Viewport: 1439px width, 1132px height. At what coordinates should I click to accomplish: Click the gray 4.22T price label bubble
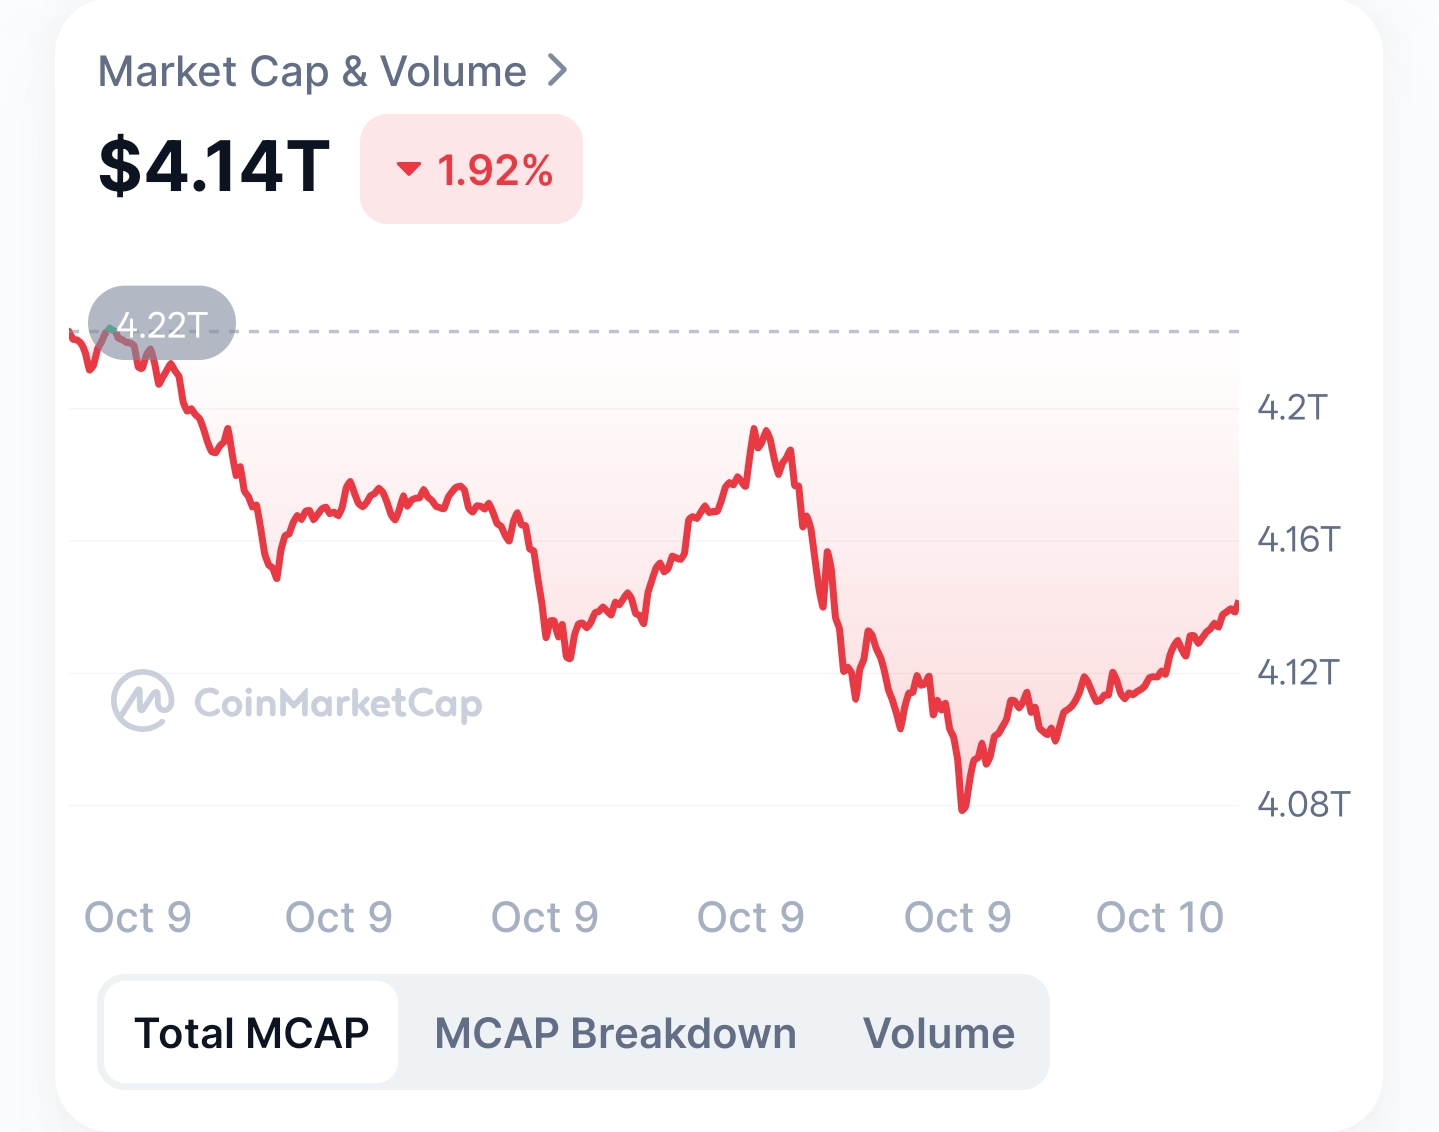tap(163, 323)
